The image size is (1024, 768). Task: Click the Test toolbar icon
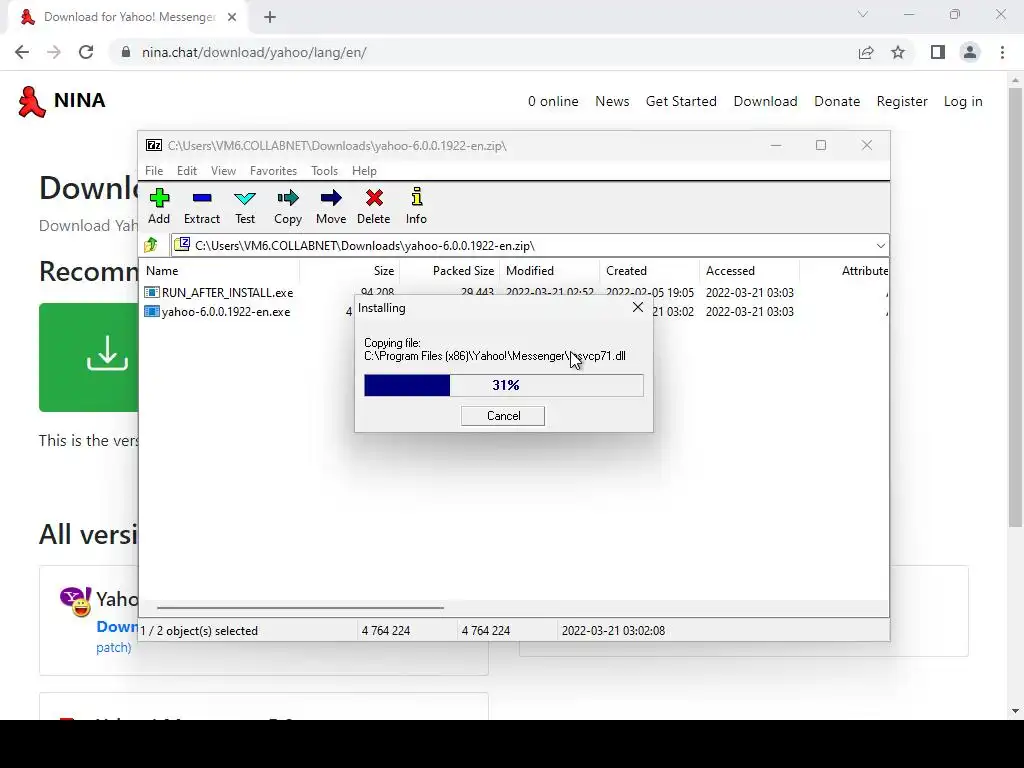point(245,199)
